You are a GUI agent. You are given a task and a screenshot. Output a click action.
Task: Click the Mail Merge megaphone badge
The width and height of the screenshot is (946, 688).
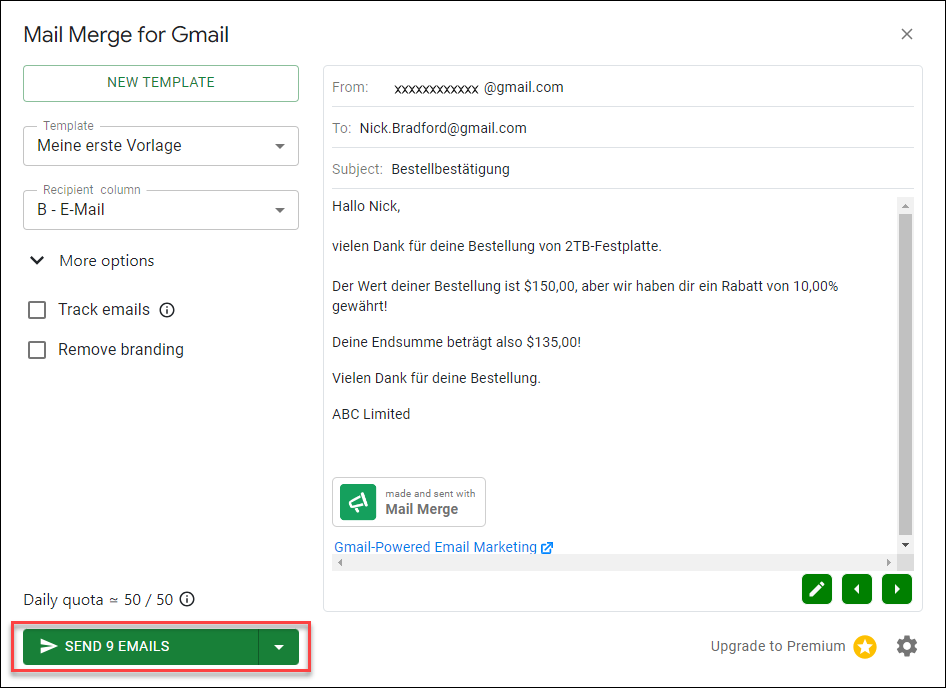(x=408, y=502)
